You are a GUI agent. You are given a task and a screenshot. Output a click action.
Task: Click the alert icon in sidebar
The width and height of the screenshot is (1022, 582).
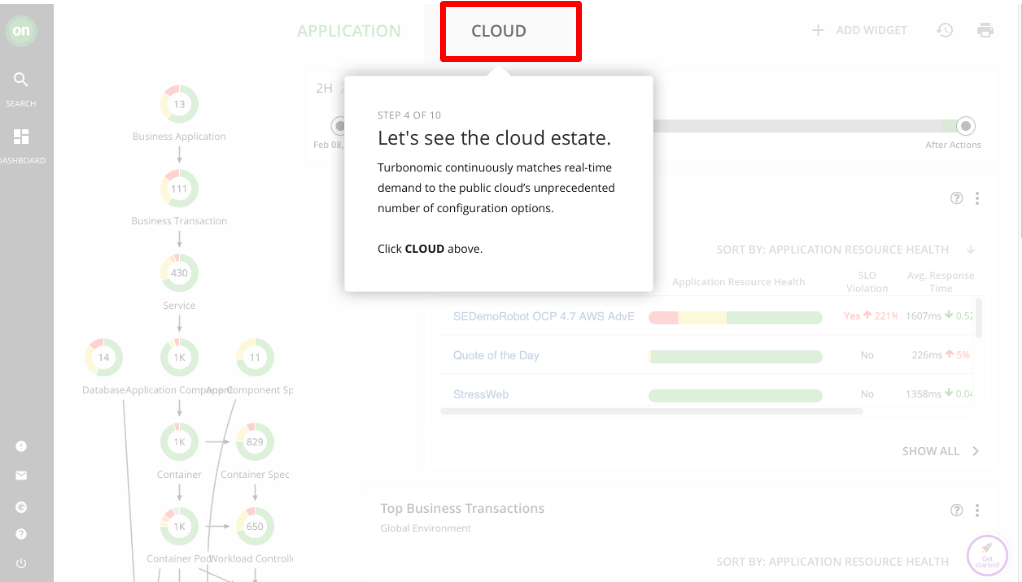(21, 446)
